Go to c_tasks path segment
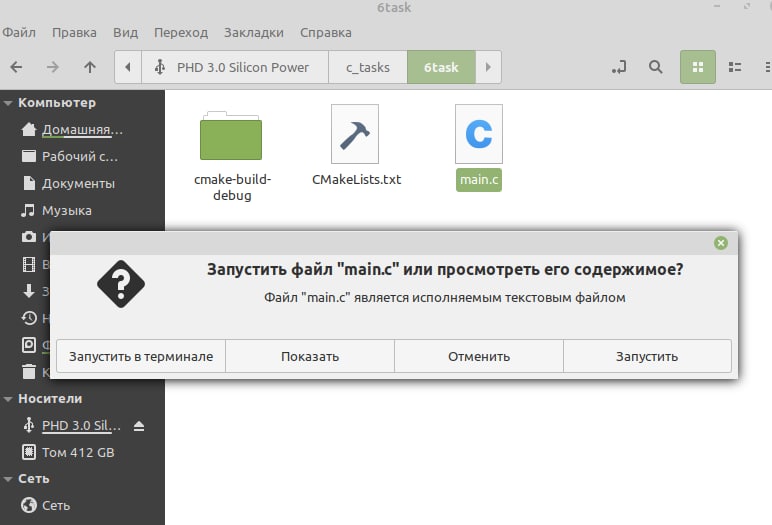 (368, 67)
